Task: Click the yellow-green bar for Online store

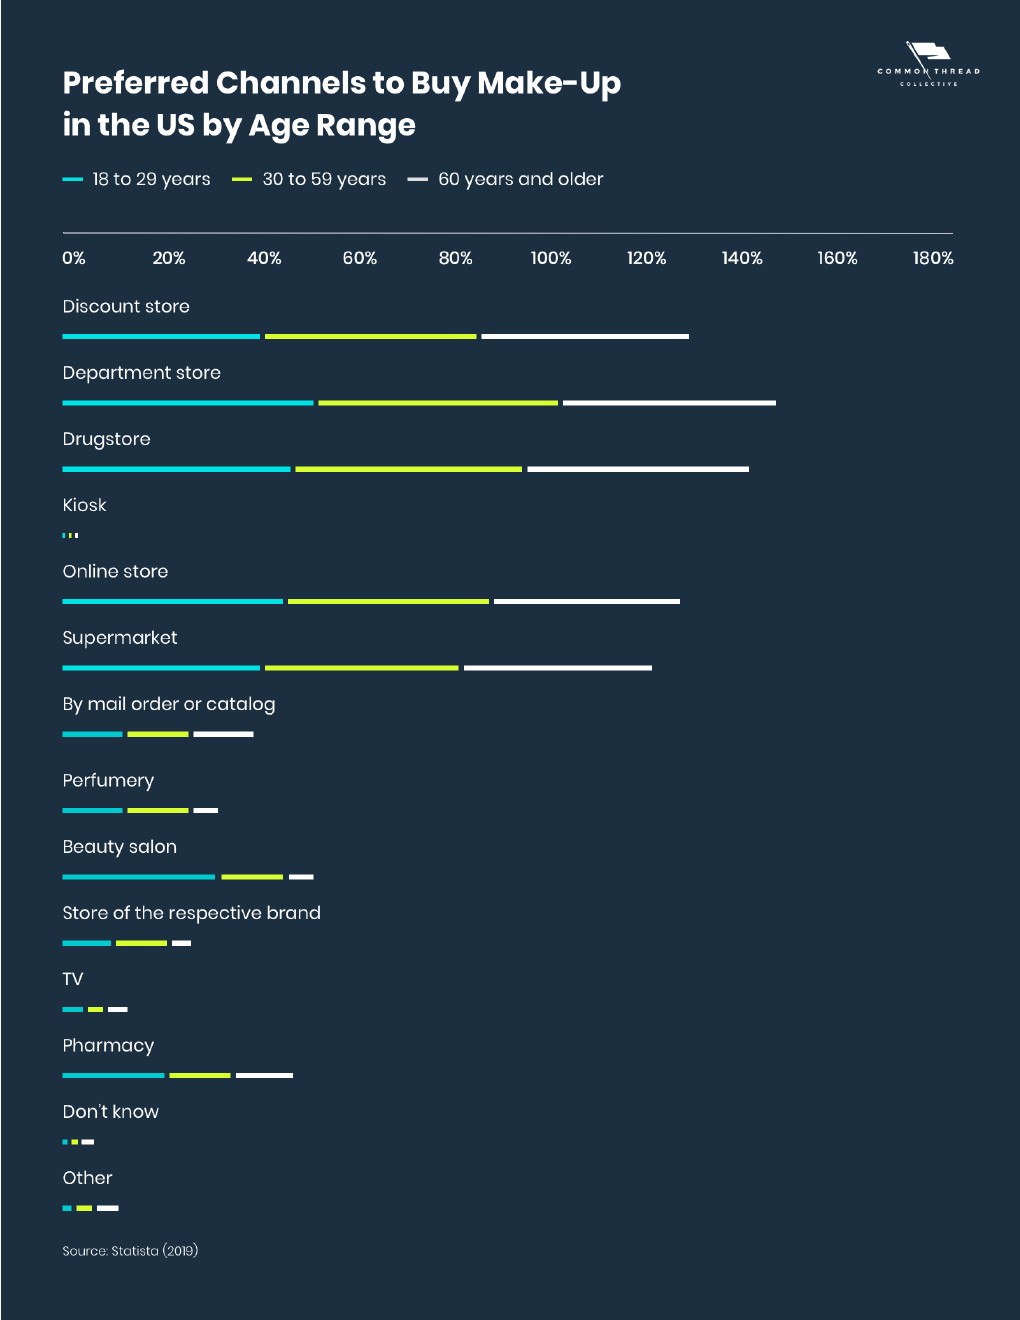Action: click(x=388, y=601)
